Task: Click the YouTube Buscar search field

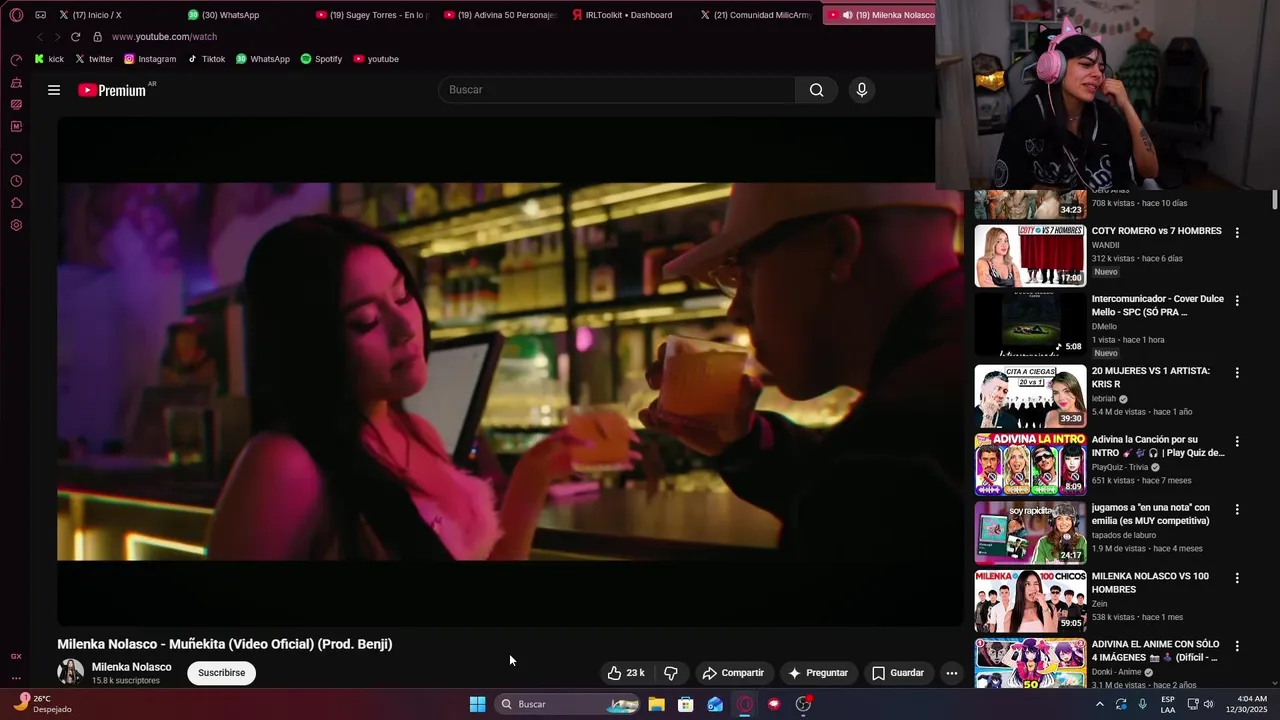Action: [617, 90]
